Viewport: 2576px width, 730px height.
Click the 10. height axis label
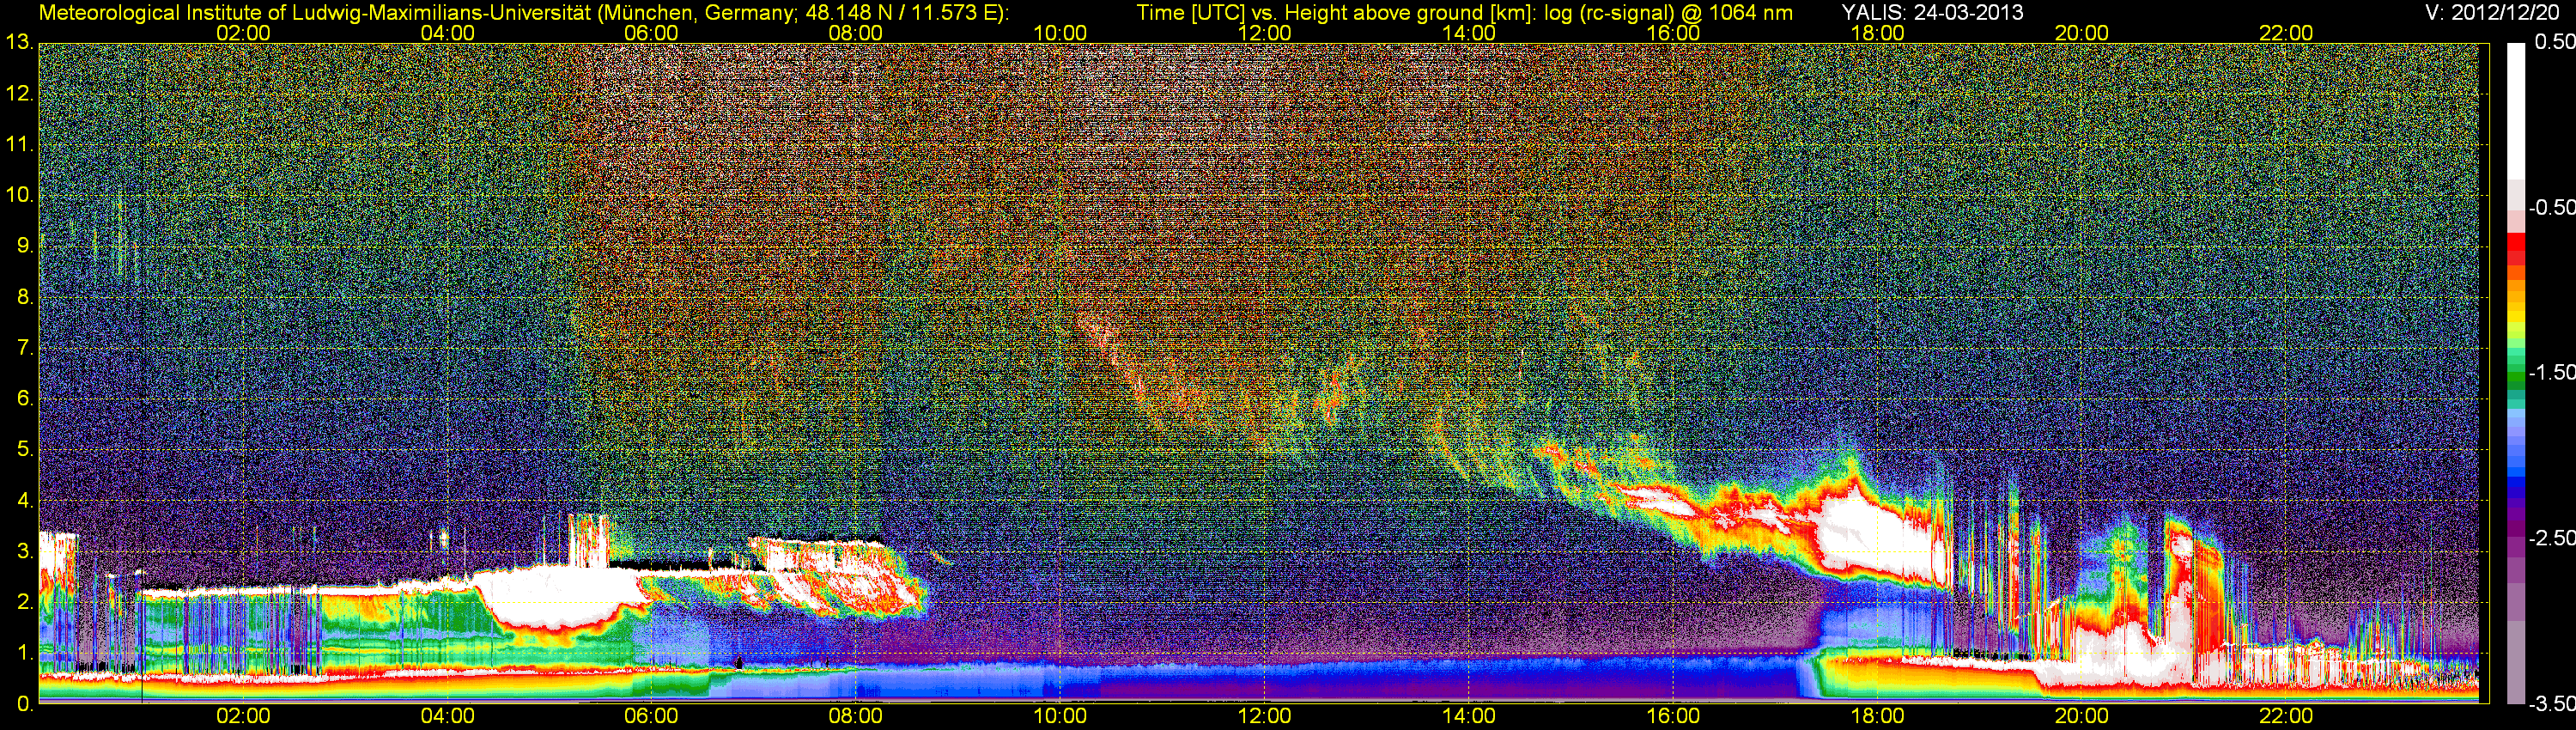[x=19, y=195]
